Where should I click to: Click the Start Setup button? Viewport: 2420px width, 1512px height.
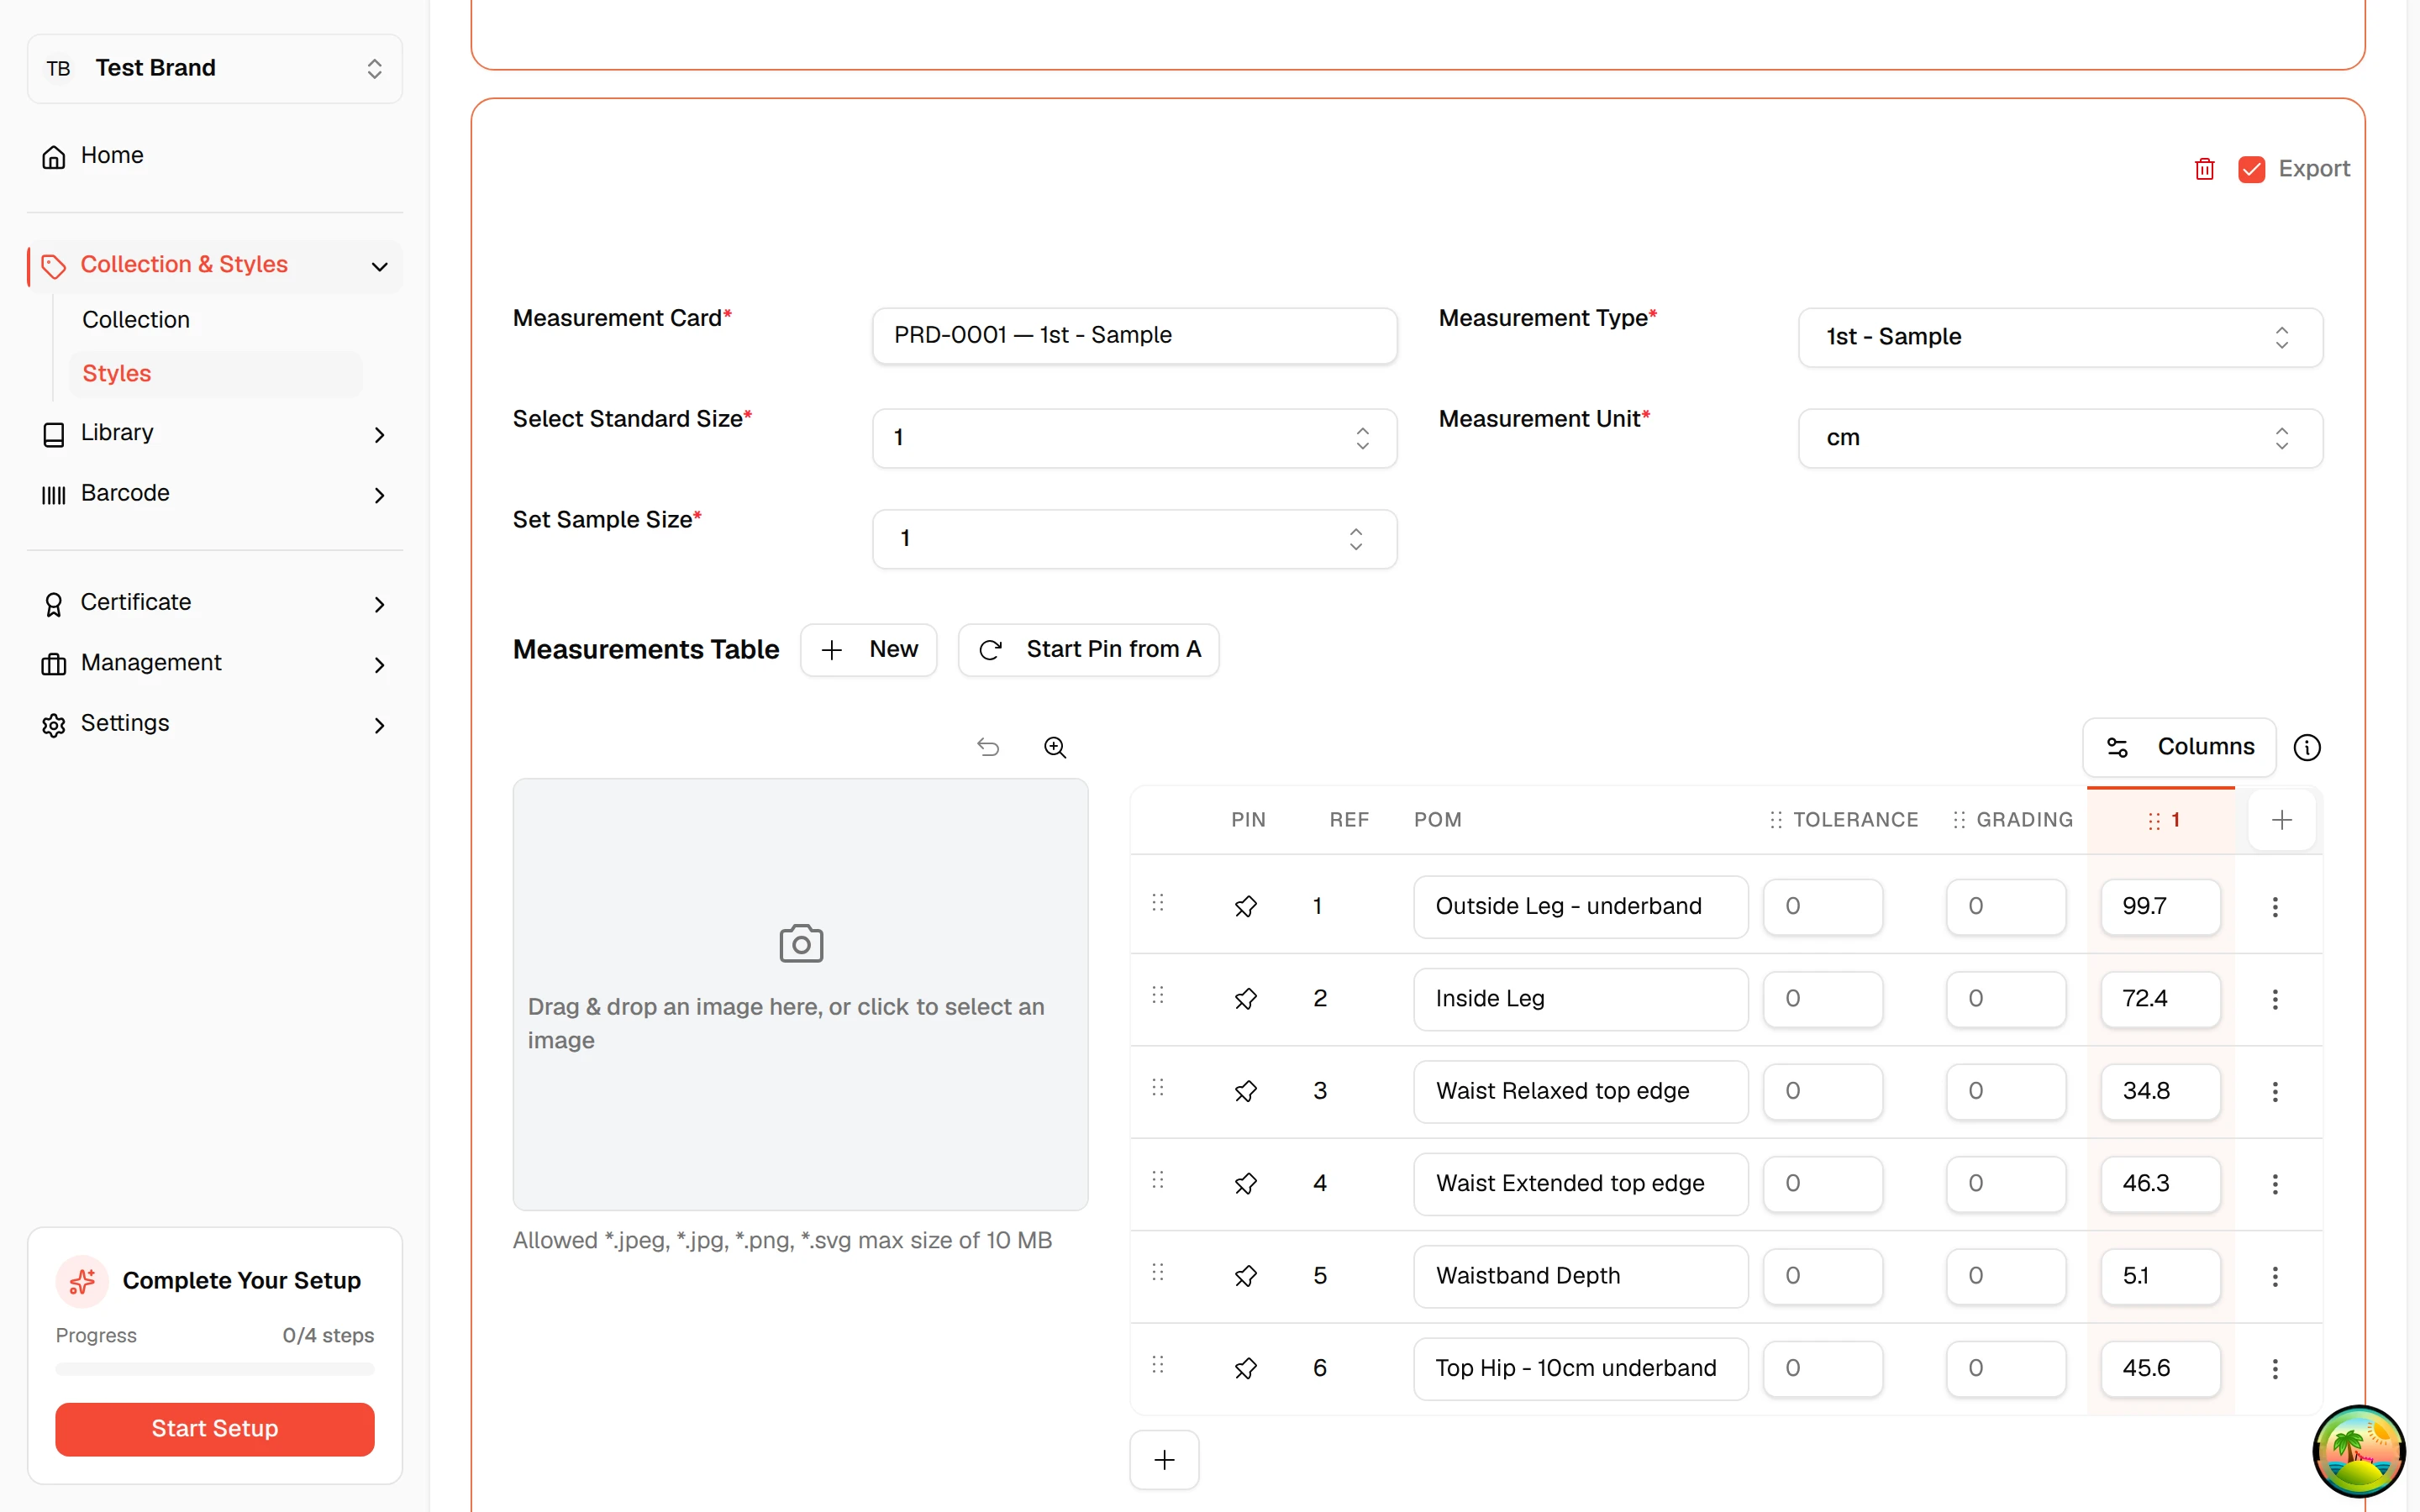click(x=215, y=1429)
